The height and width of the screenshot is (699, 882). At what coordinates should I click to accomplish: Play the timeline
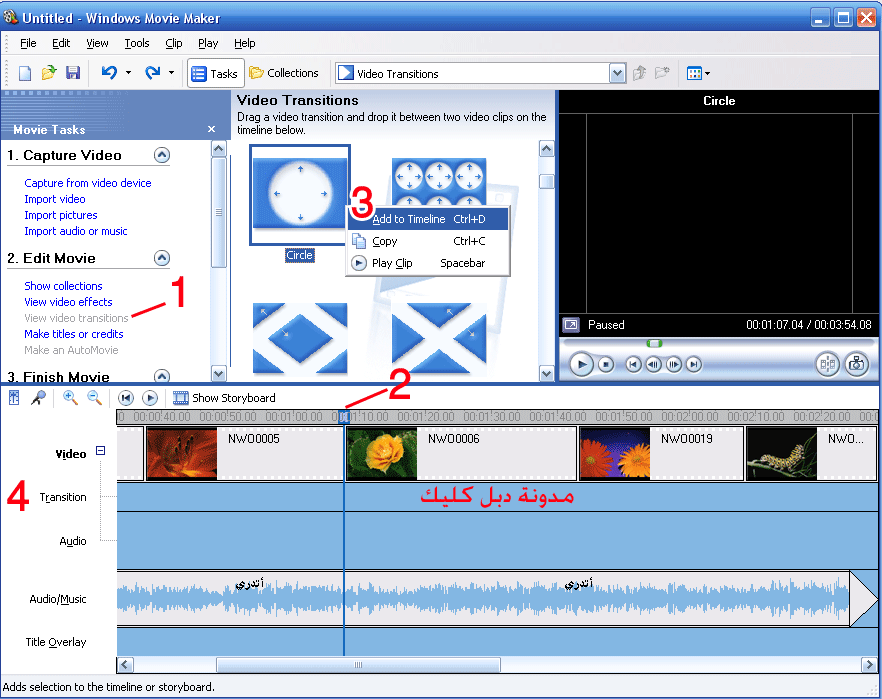coord(150,398)
